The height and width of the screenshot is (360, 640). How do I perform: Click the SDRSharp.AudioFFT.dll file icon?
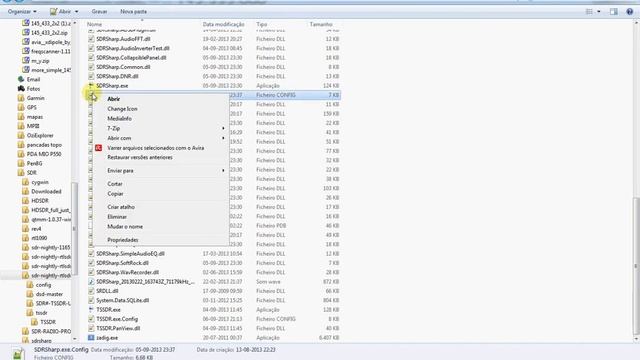91,39
